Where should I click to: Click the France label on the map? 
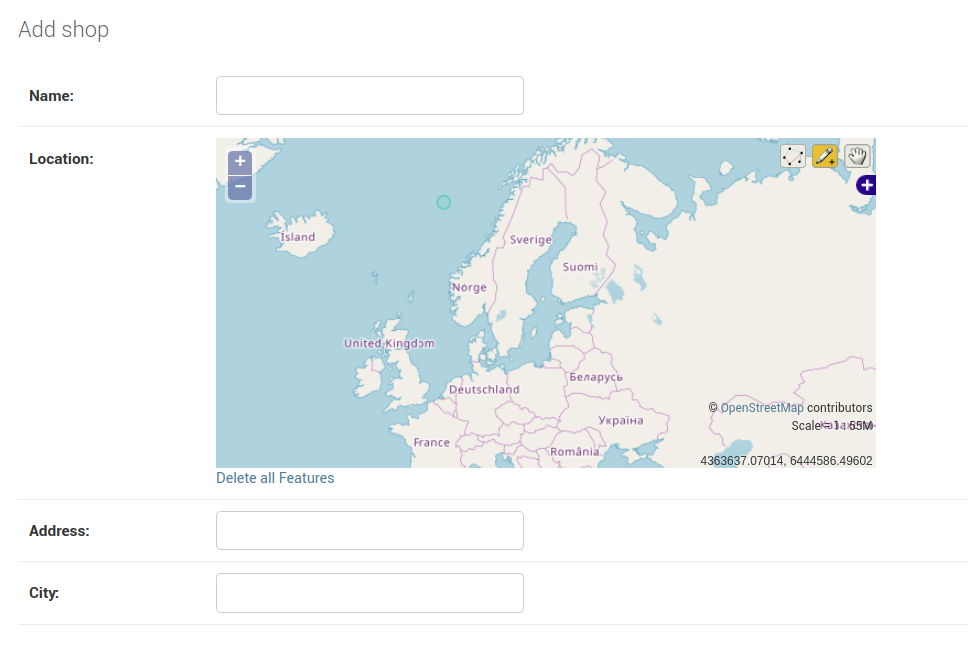point(432,442)
